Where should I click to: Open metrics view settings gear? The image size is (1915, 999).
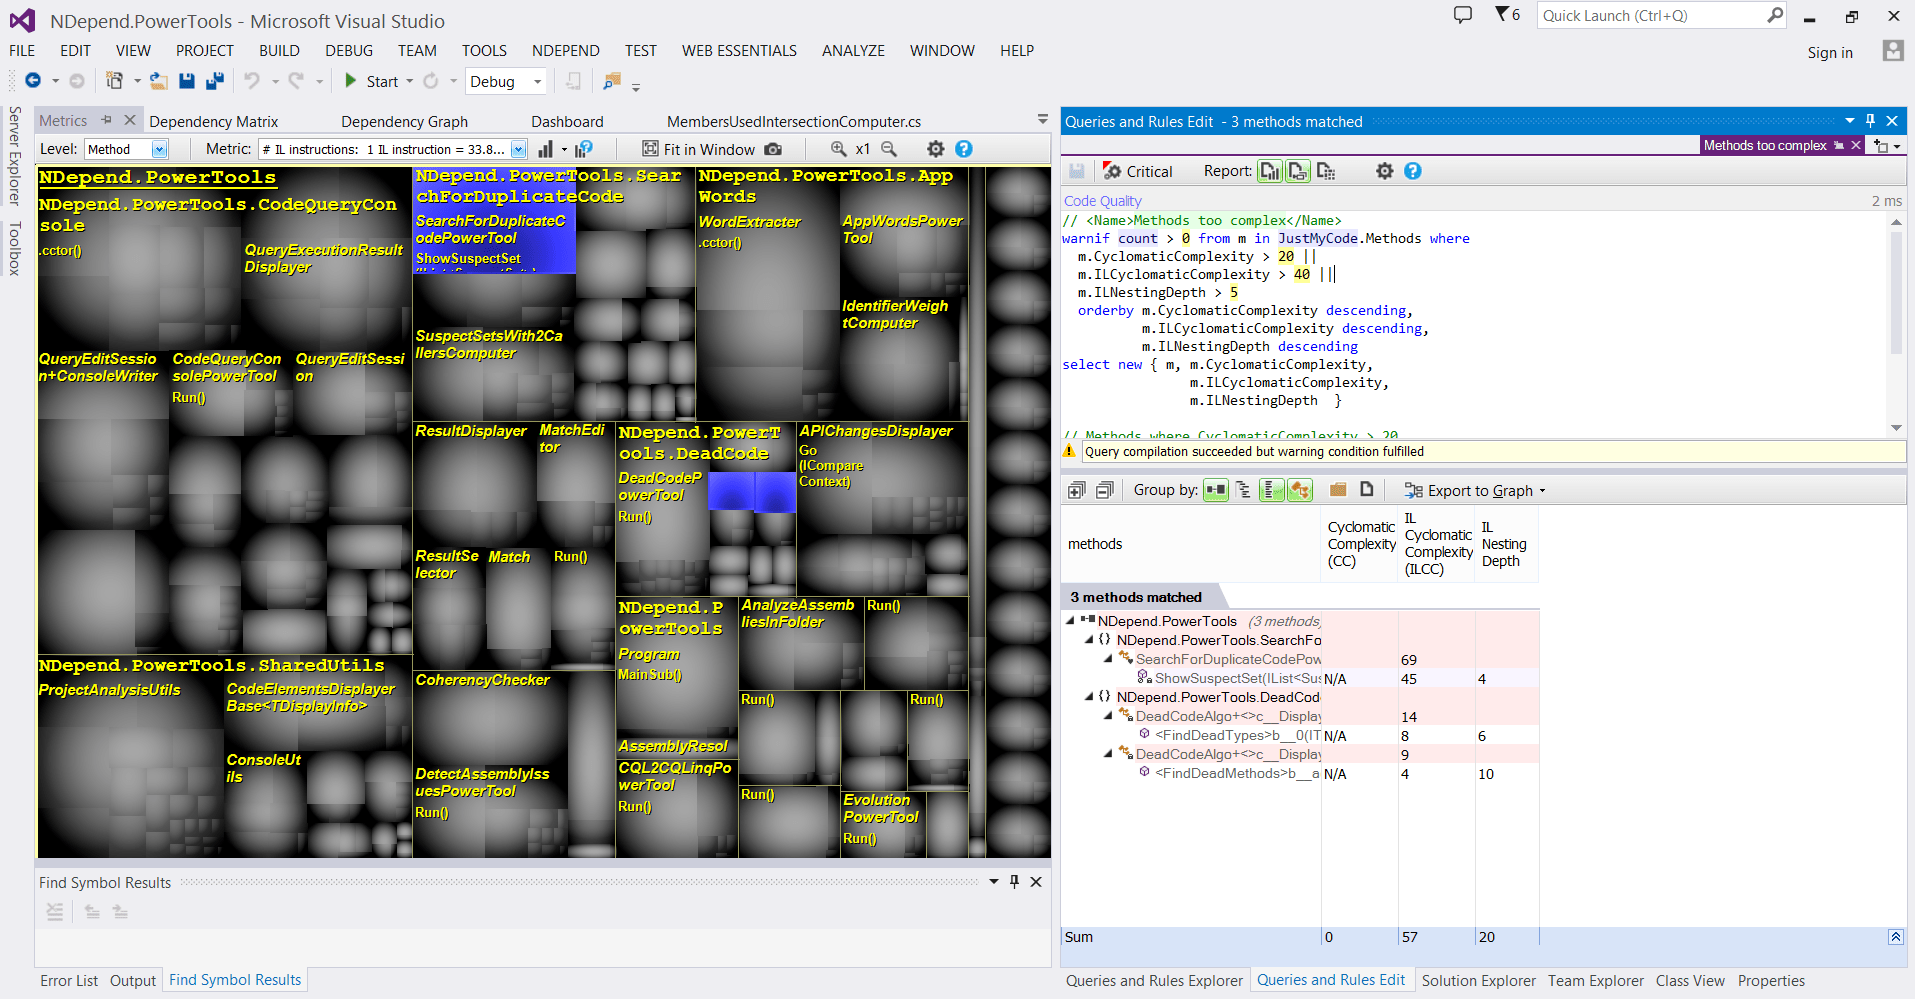point(935,149)
